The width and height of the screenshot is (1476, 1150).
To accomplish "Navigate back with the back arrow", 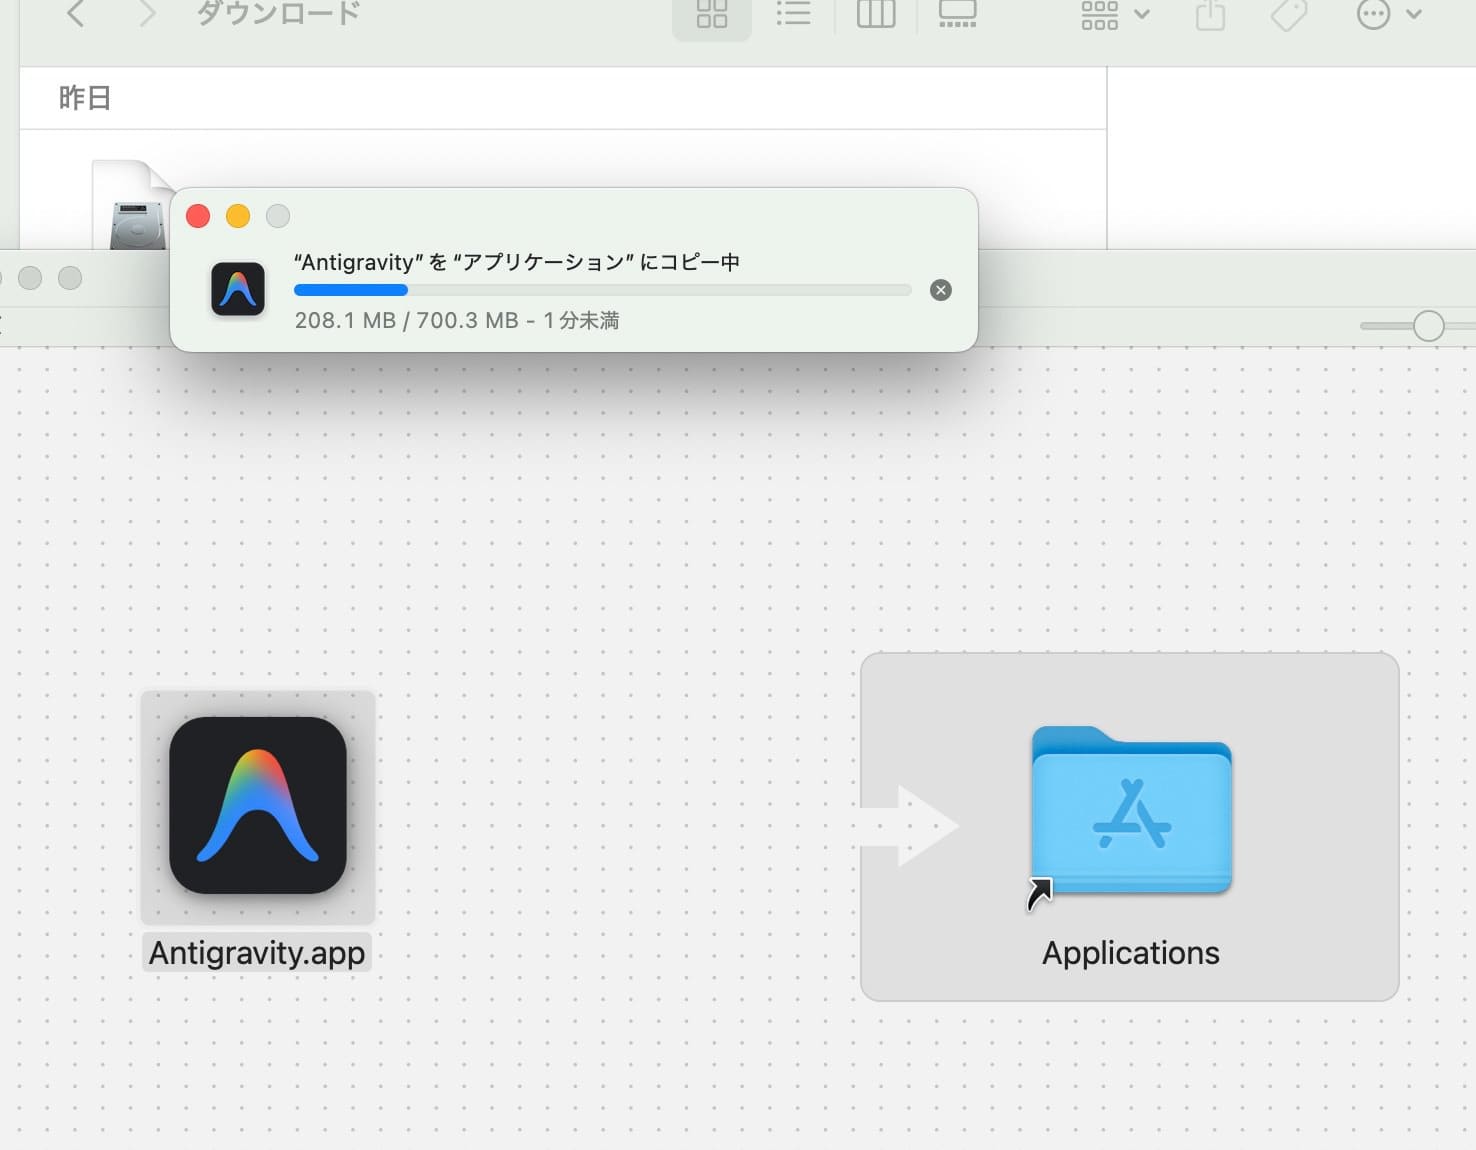I will 76,14.
